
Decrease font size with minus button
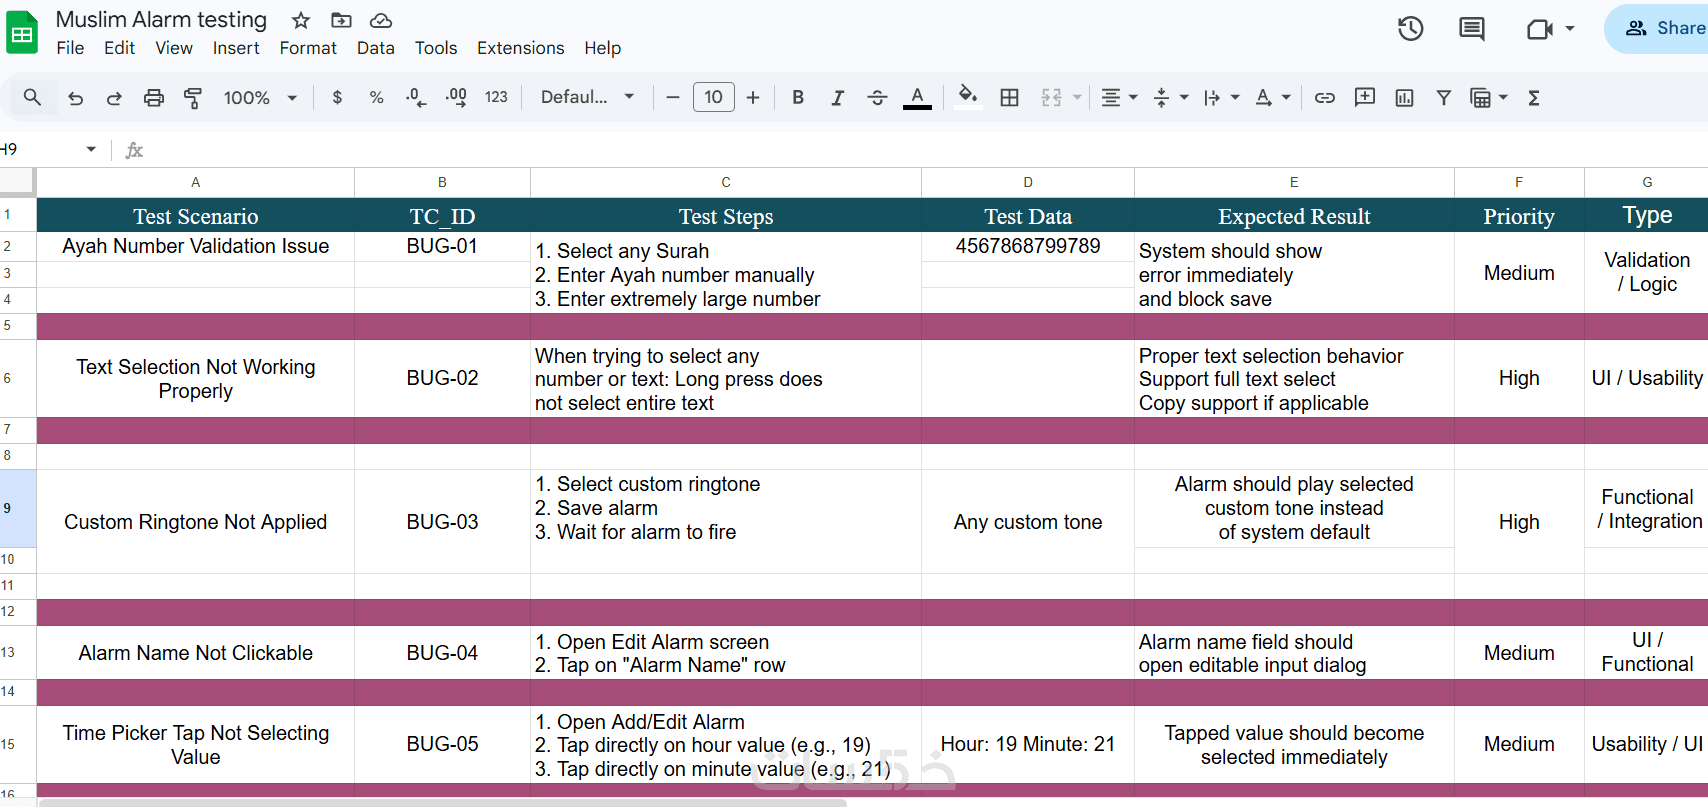click(x=673, y=97)
